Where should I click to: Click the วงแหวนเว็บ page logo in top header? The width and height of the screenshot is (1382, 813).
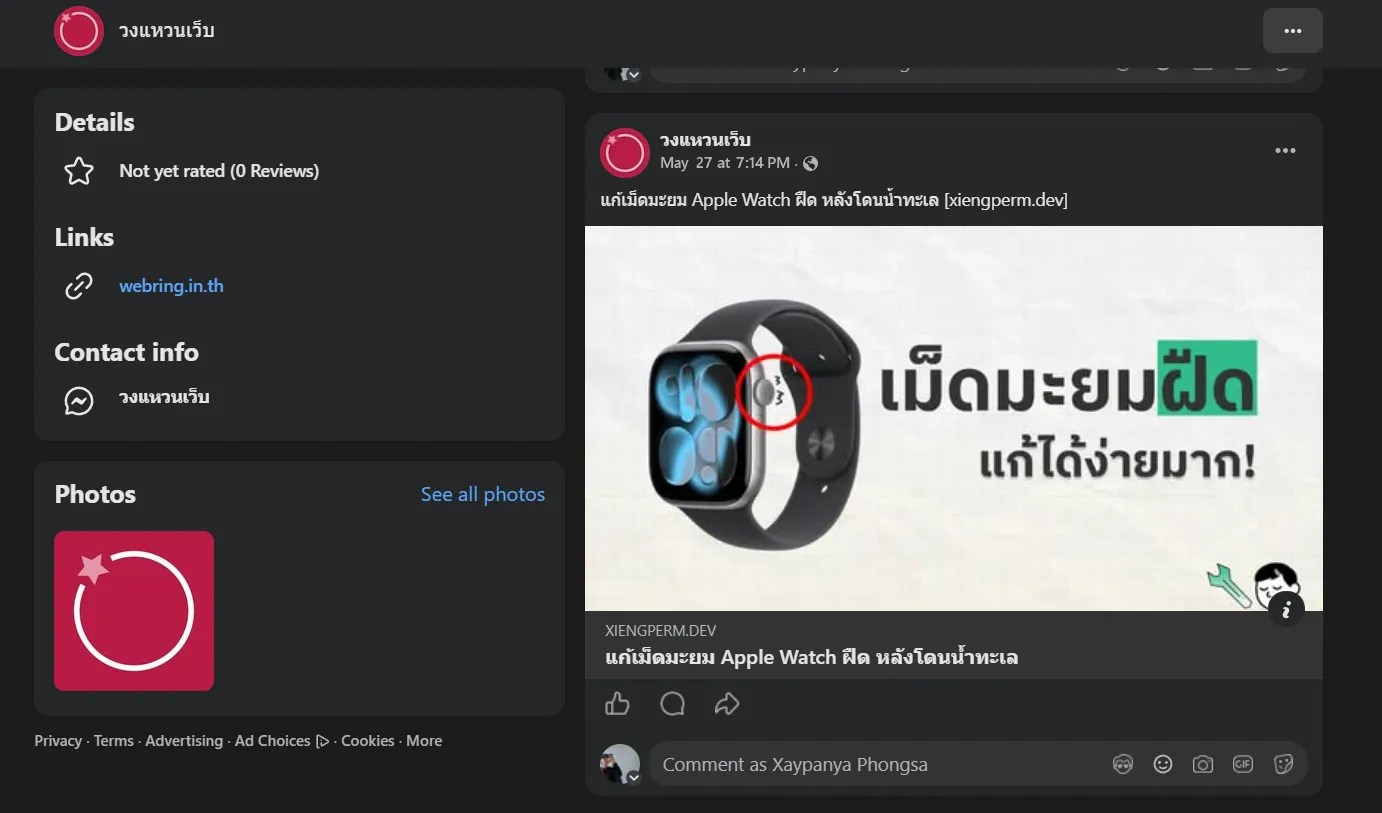[79, 31]
